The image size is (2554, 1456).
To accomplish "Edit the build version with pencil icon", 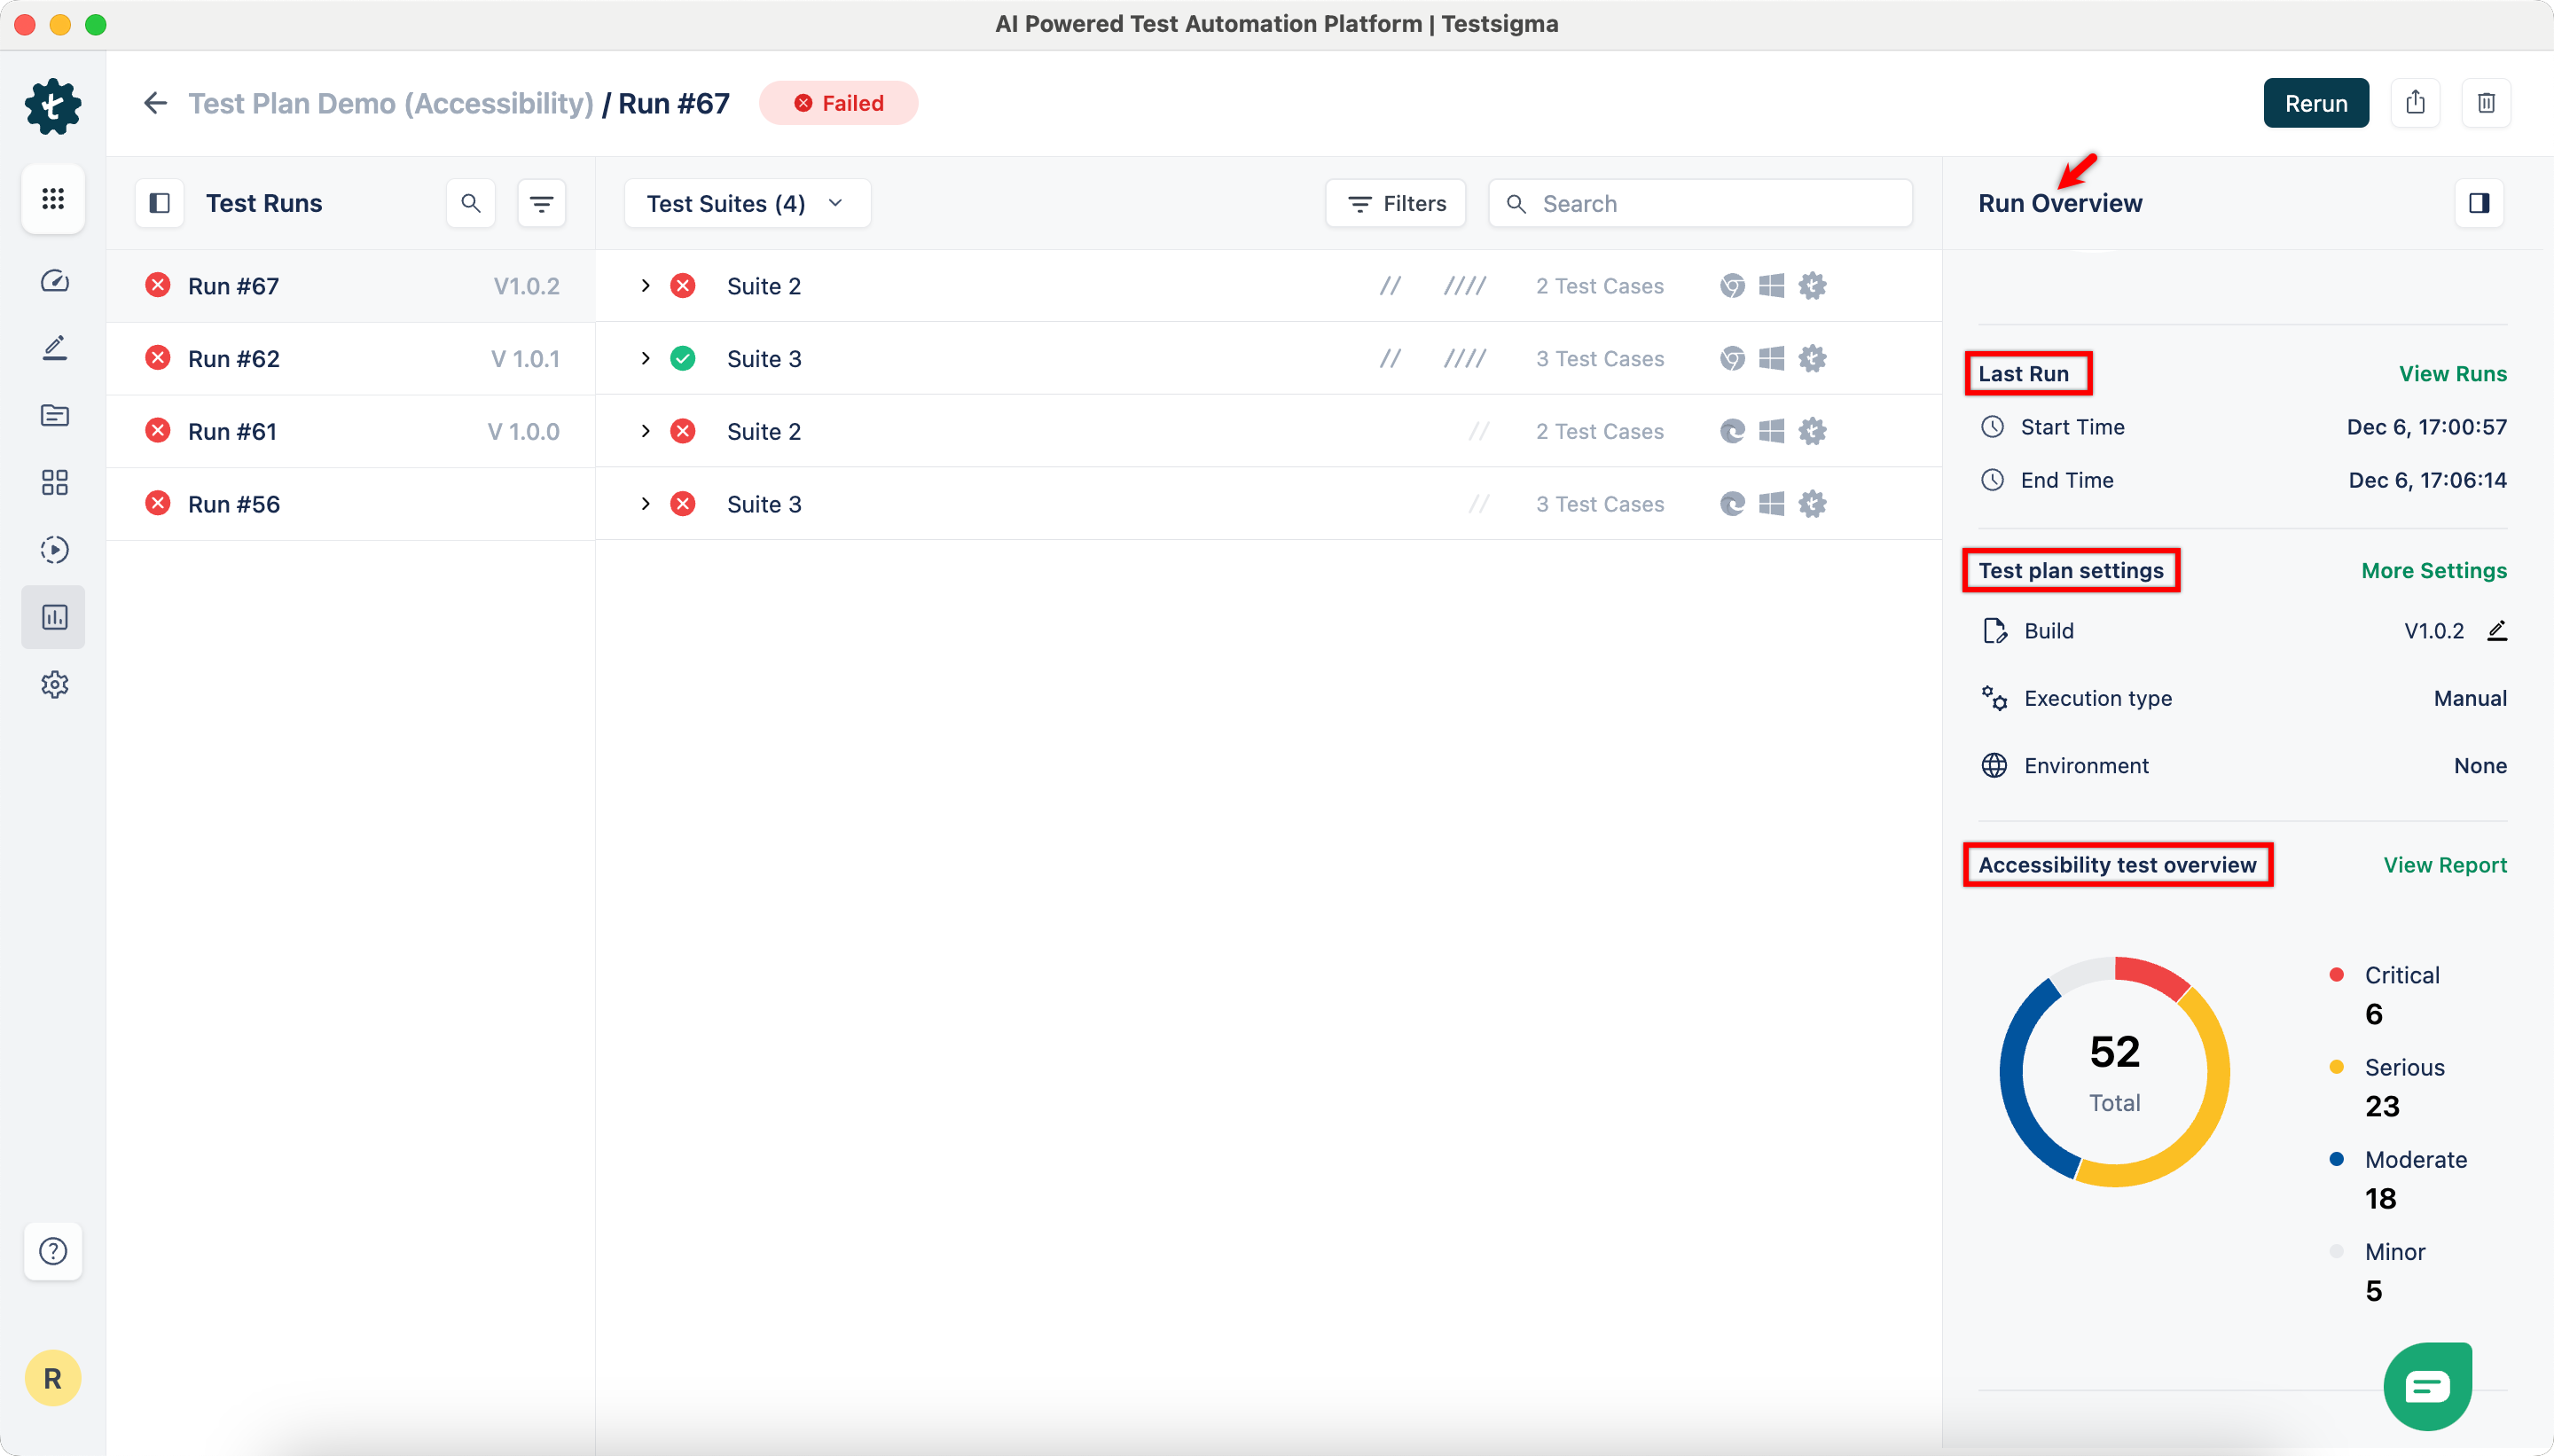I will [x=2497, y=631].
